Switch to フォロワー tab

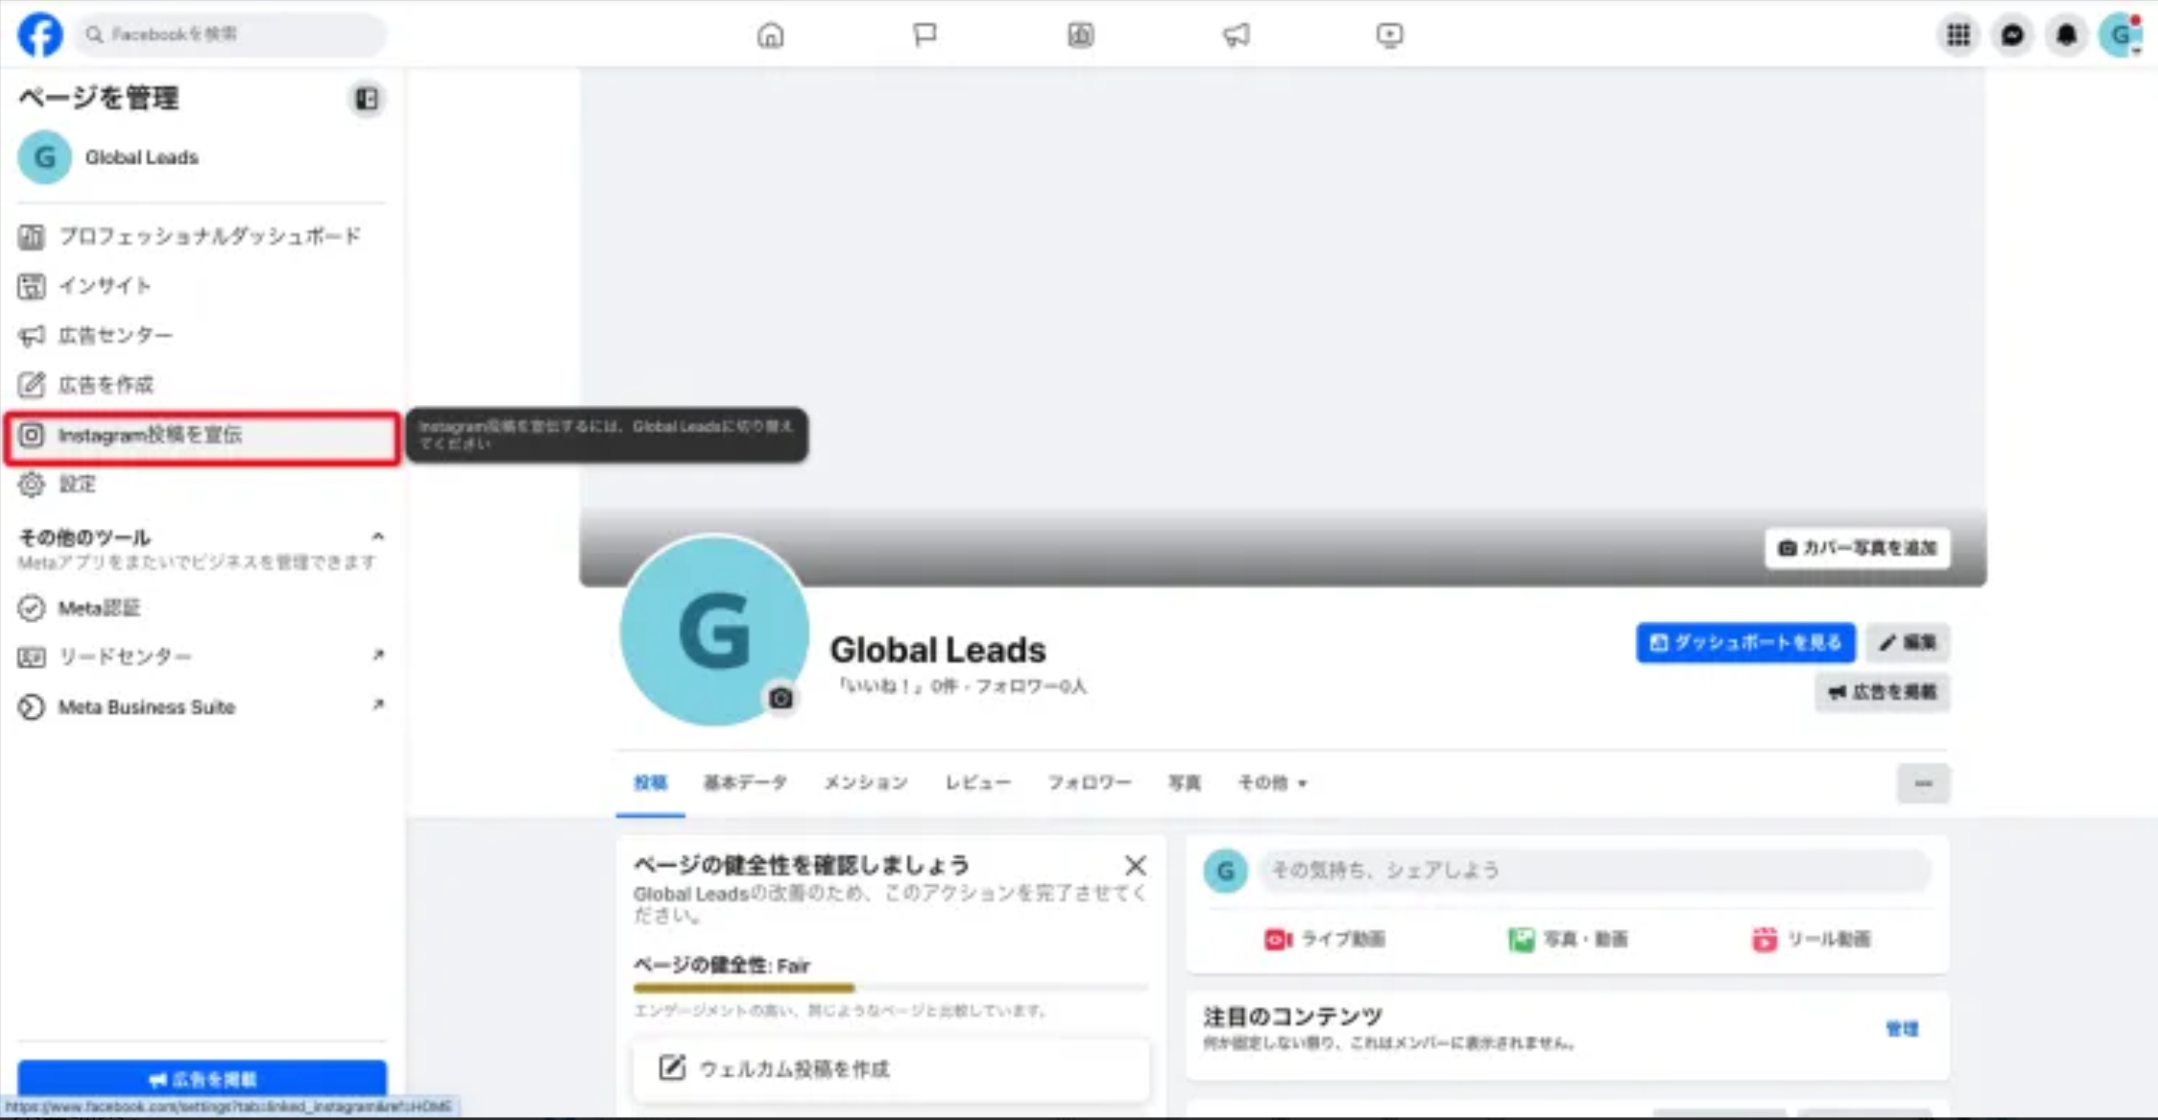click(1089, 783)
